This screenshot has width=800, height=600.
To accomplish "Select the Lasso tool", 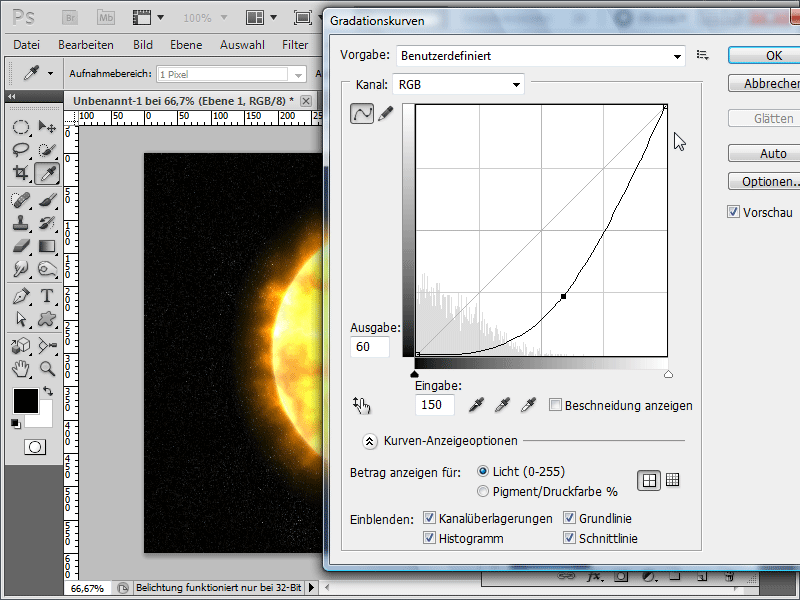I will 20,150.
